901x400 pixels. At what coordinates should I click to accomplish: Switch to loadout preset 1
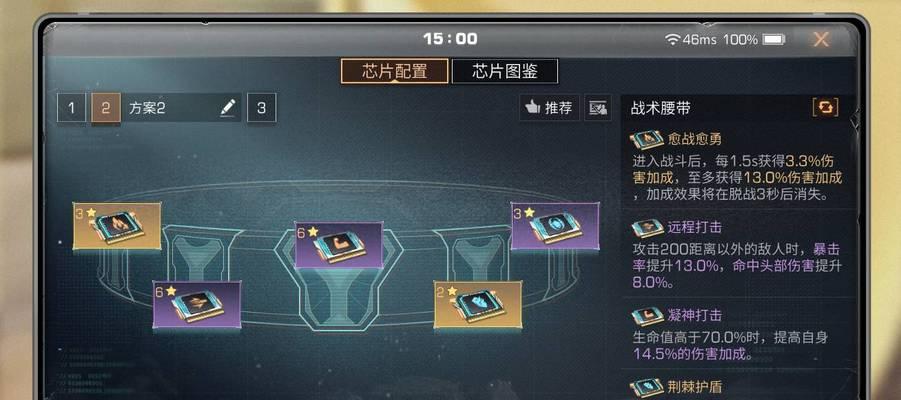[x=71, y=108]
